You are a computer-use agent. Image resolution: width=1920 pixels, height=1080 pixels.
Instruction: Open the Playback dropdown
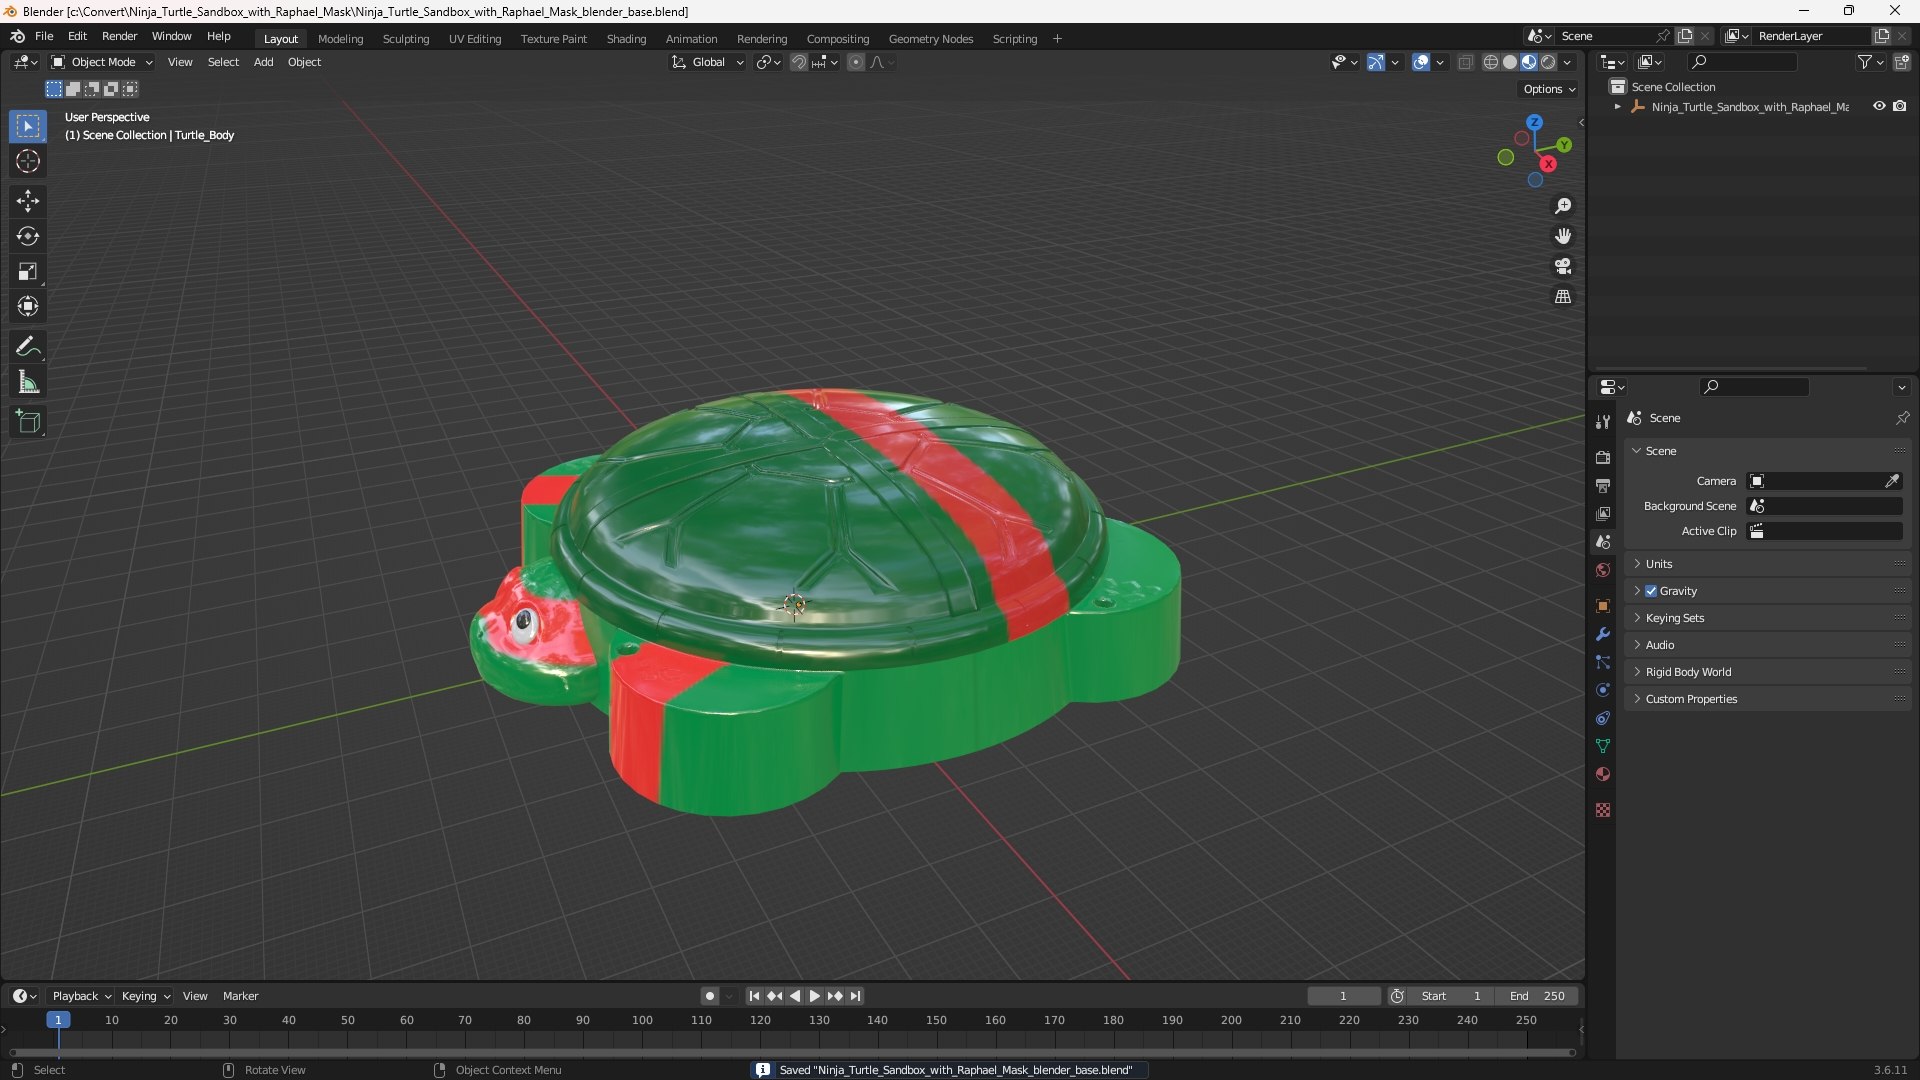tap(81, 996)
